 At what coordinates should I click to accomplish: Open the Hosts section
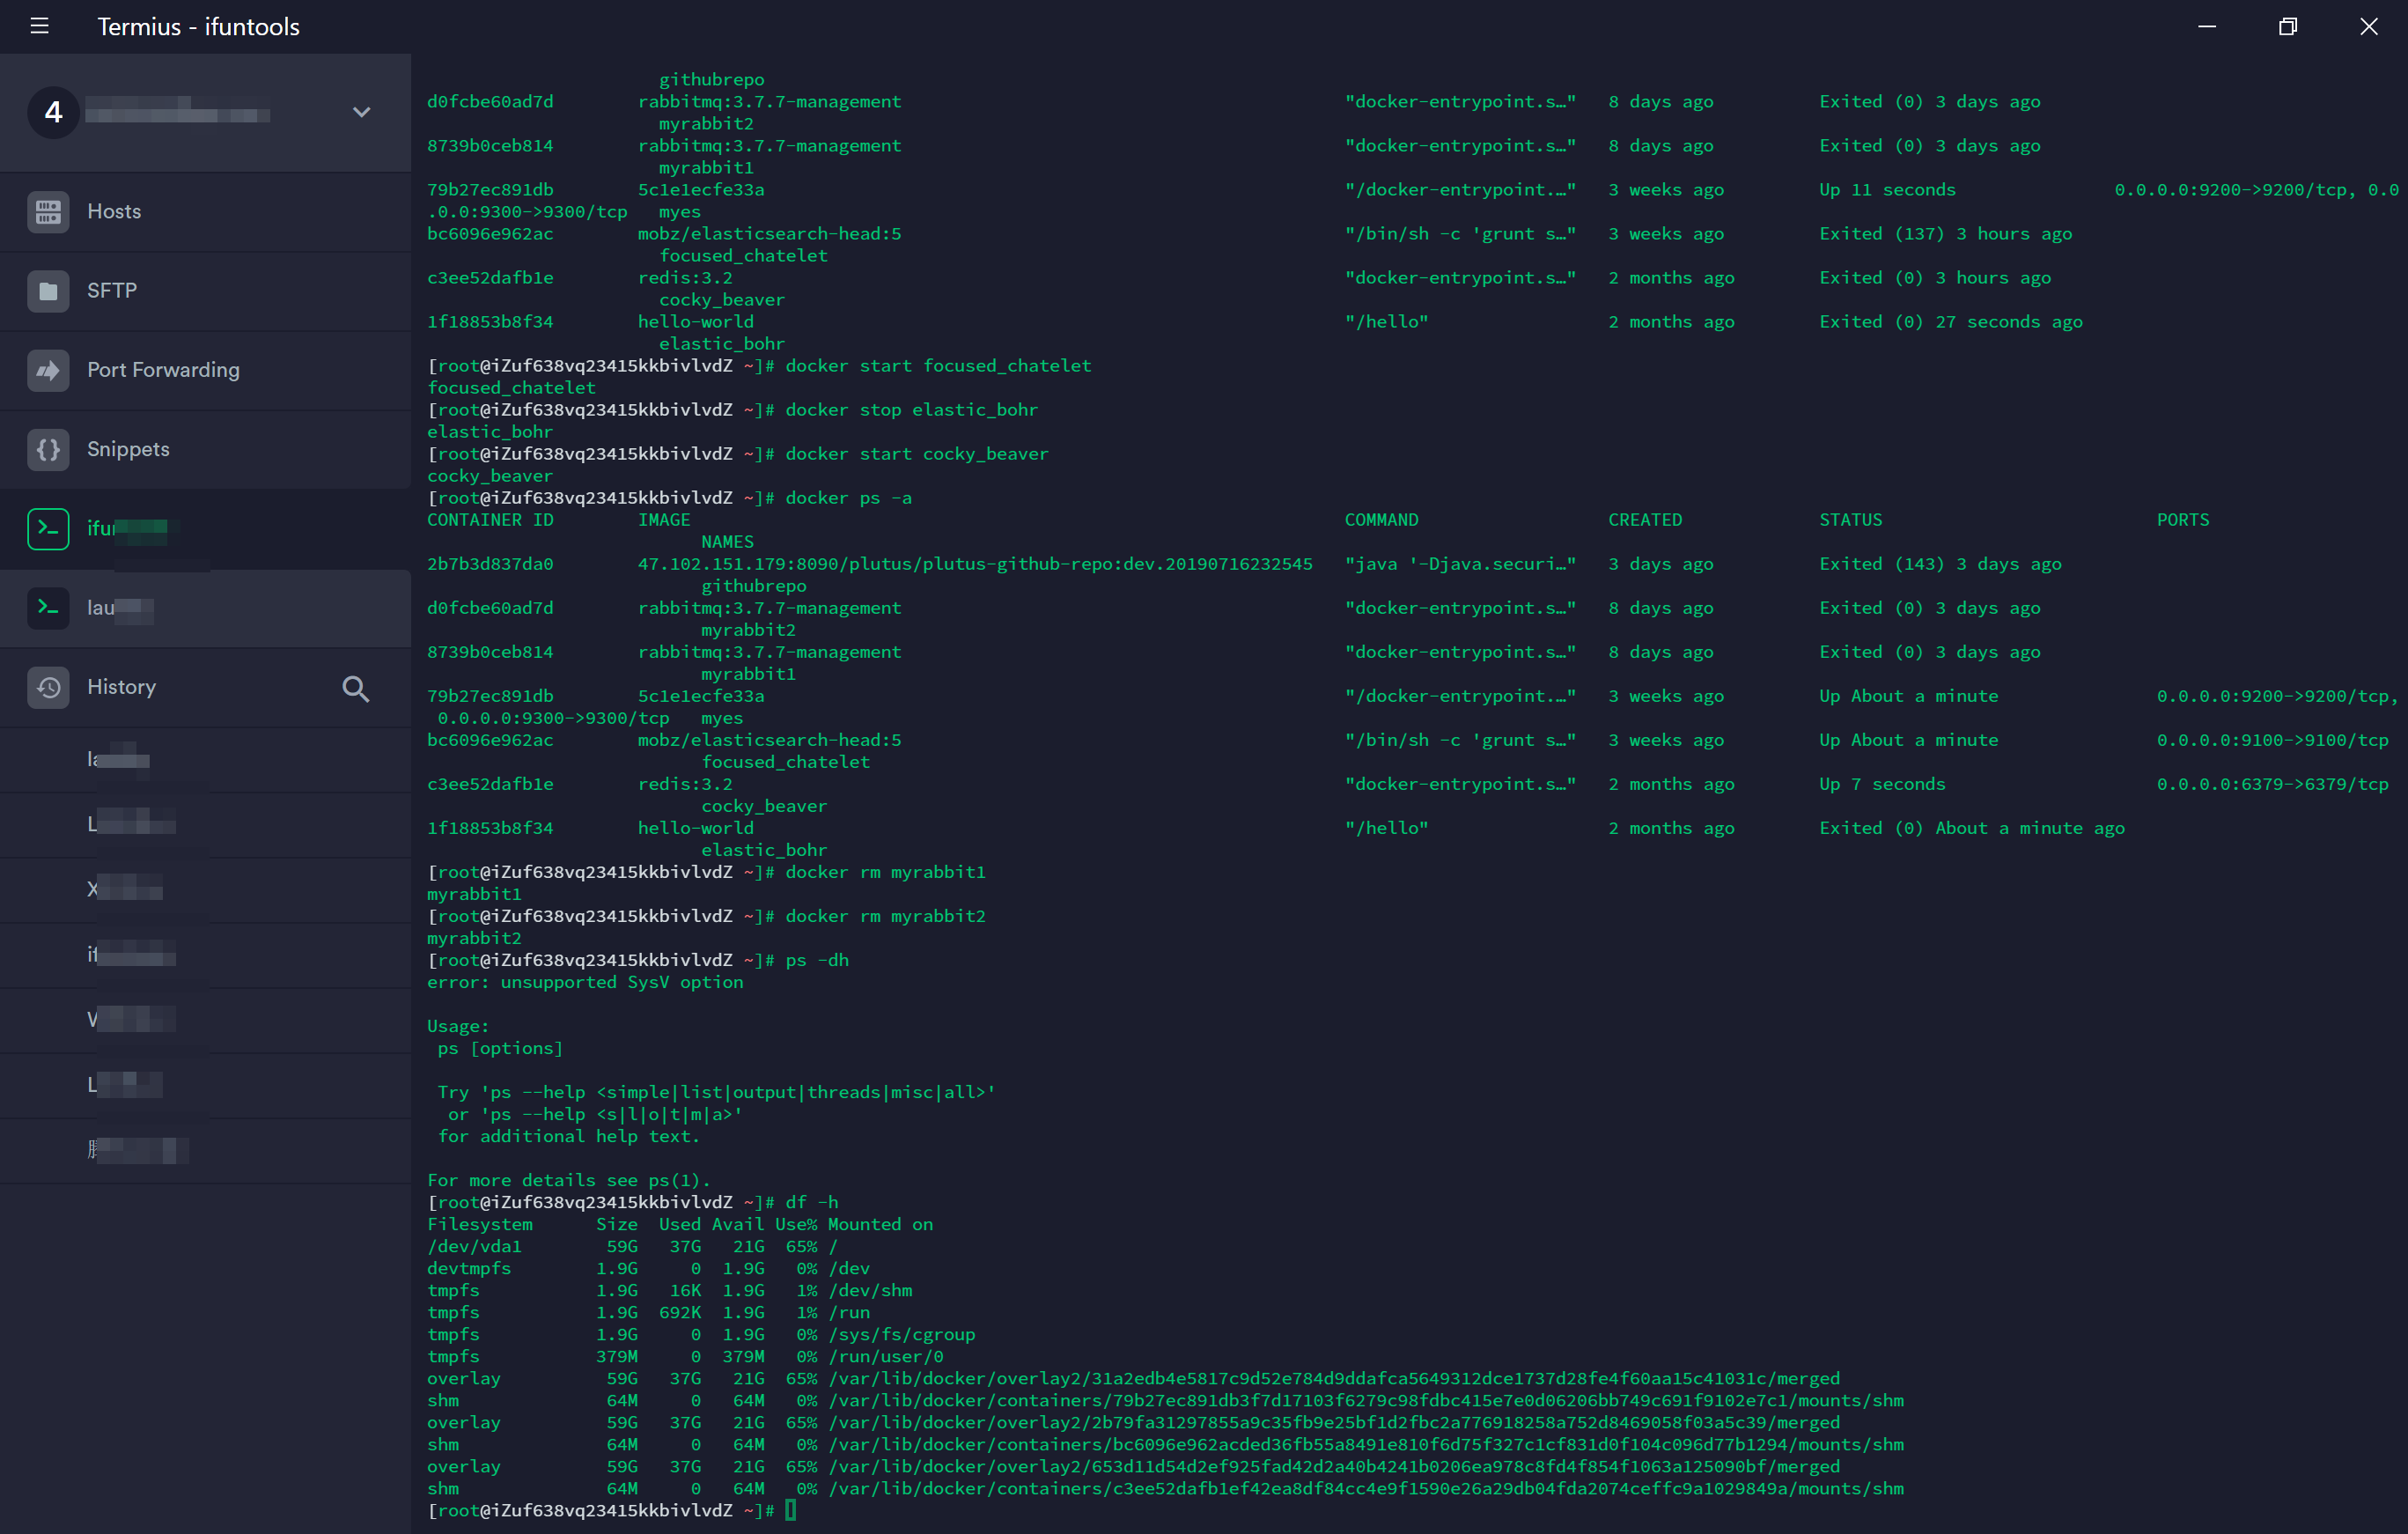114,211
